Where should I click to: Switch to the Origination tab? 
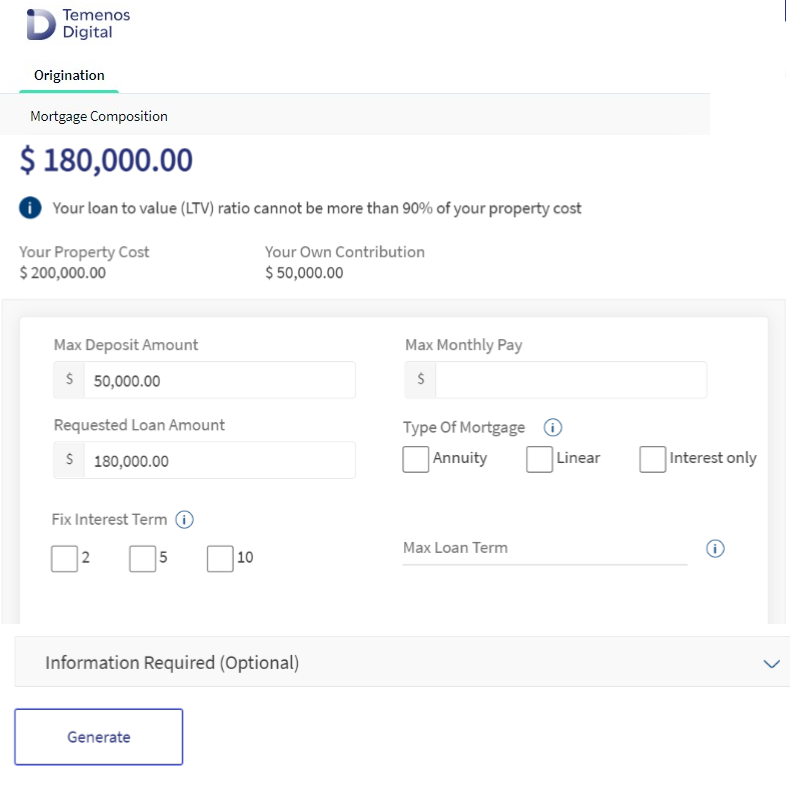pos(69,76)
